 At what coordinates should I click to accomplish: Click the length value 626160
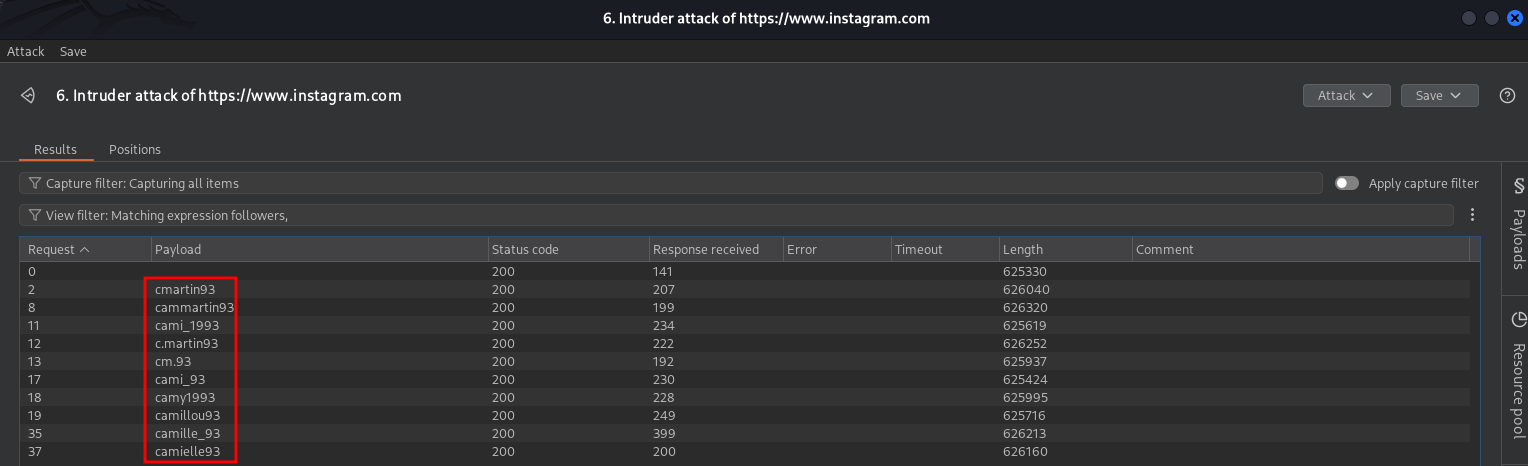pos(1025,451)
